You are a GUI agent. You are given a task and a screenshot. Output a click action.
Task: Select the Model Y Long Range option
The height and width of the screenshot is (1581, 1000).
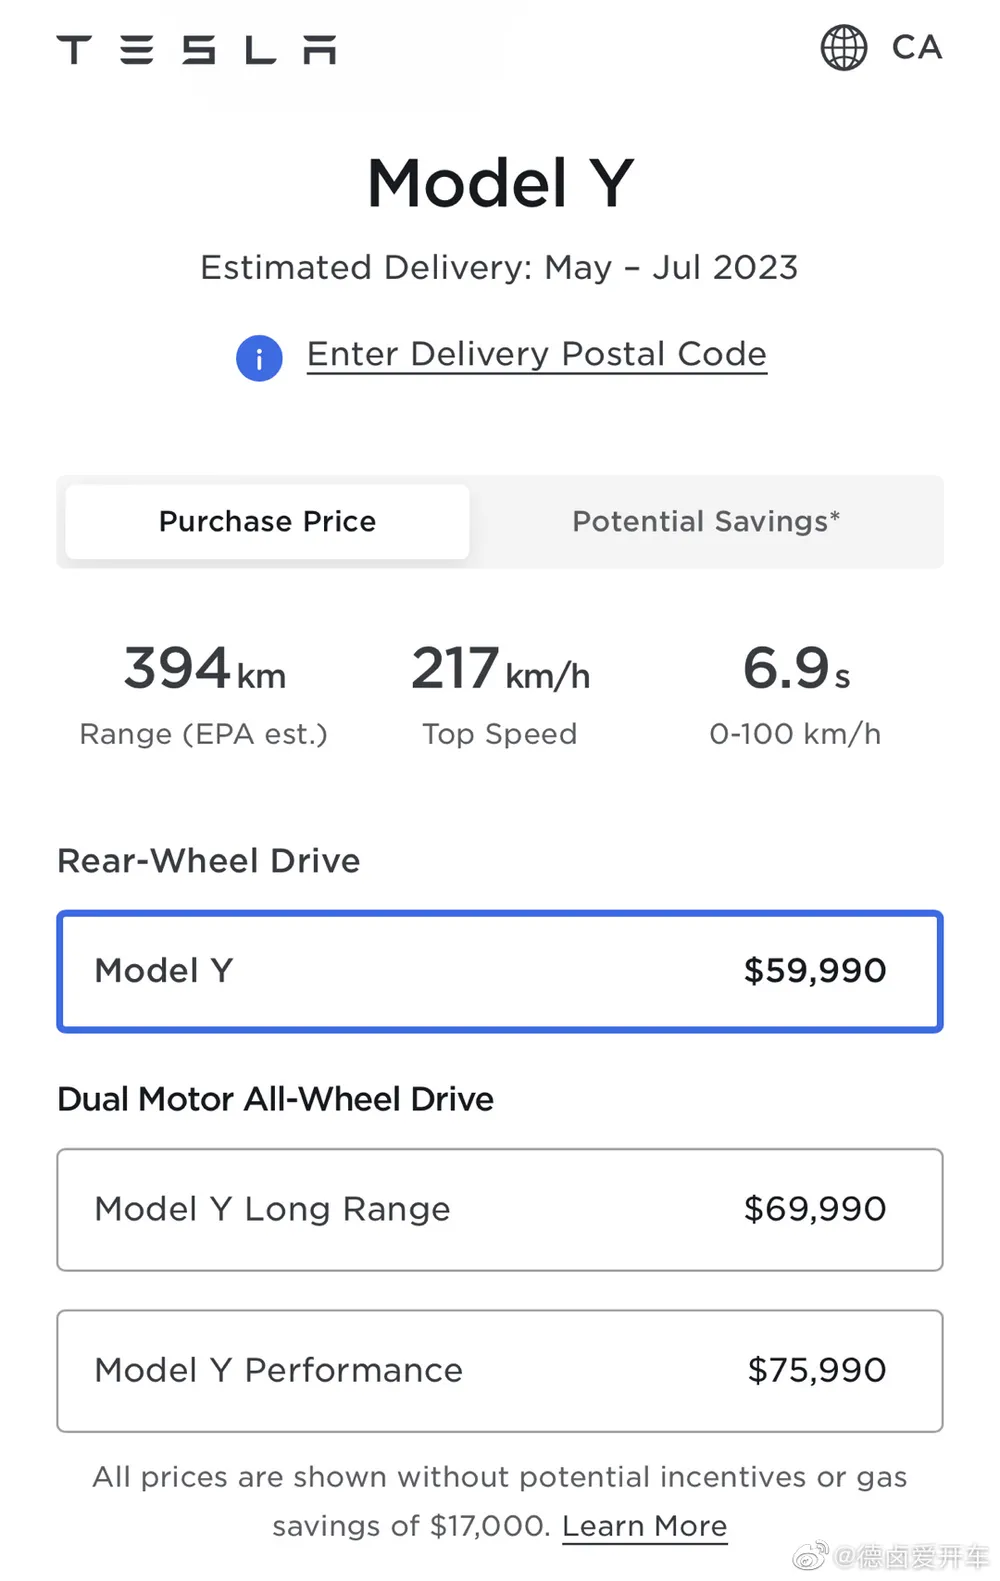499,1209
